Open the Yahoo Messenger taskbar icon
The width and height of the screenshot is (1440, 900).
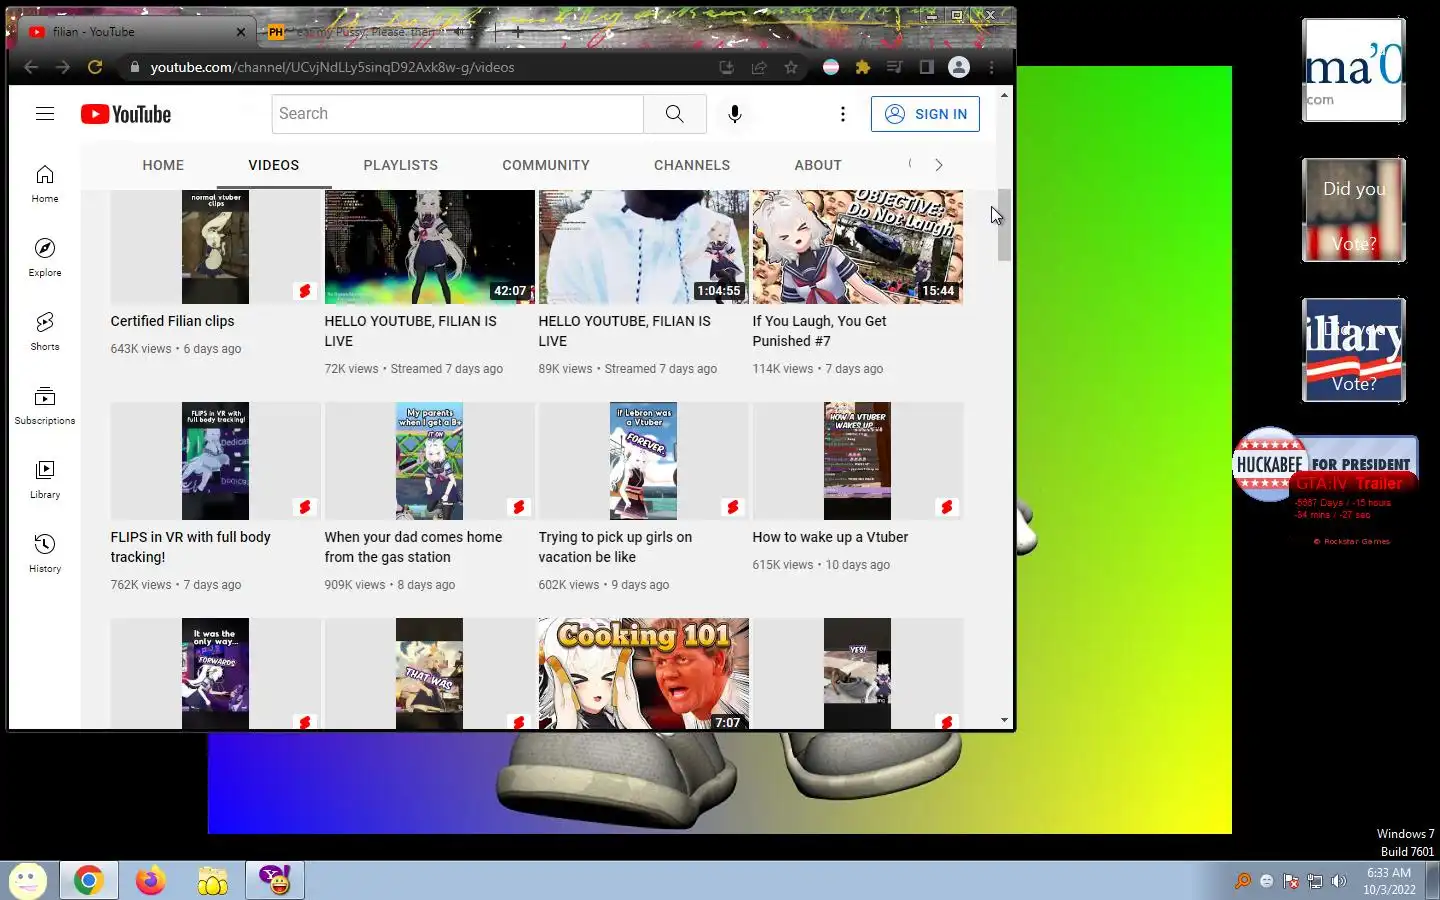(x=275, y=880)
